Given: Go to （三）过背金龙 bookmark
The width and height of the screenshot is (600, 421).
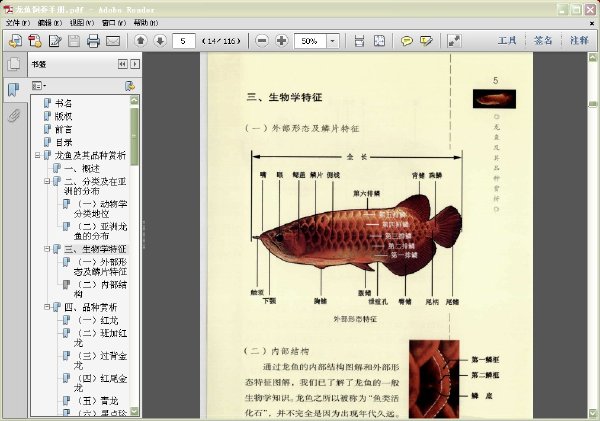Looking at the screenshot, I should [x=100, y=361].
